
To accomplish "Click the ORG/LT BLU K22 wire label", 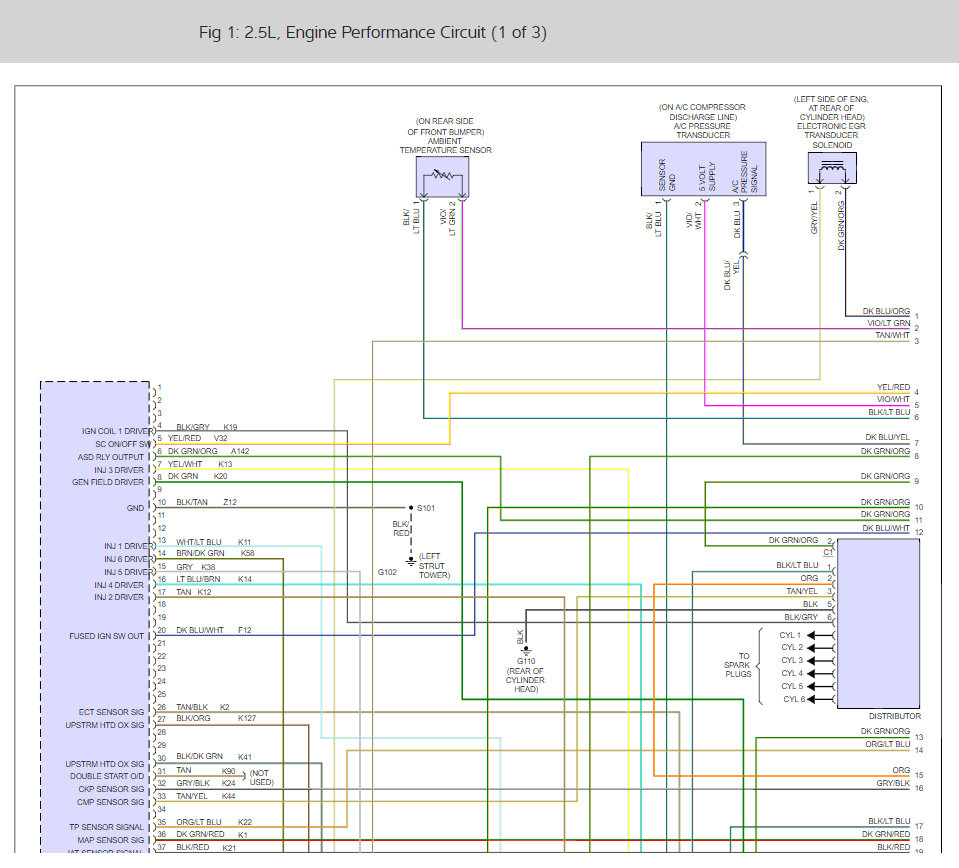I will click(214, 822).
